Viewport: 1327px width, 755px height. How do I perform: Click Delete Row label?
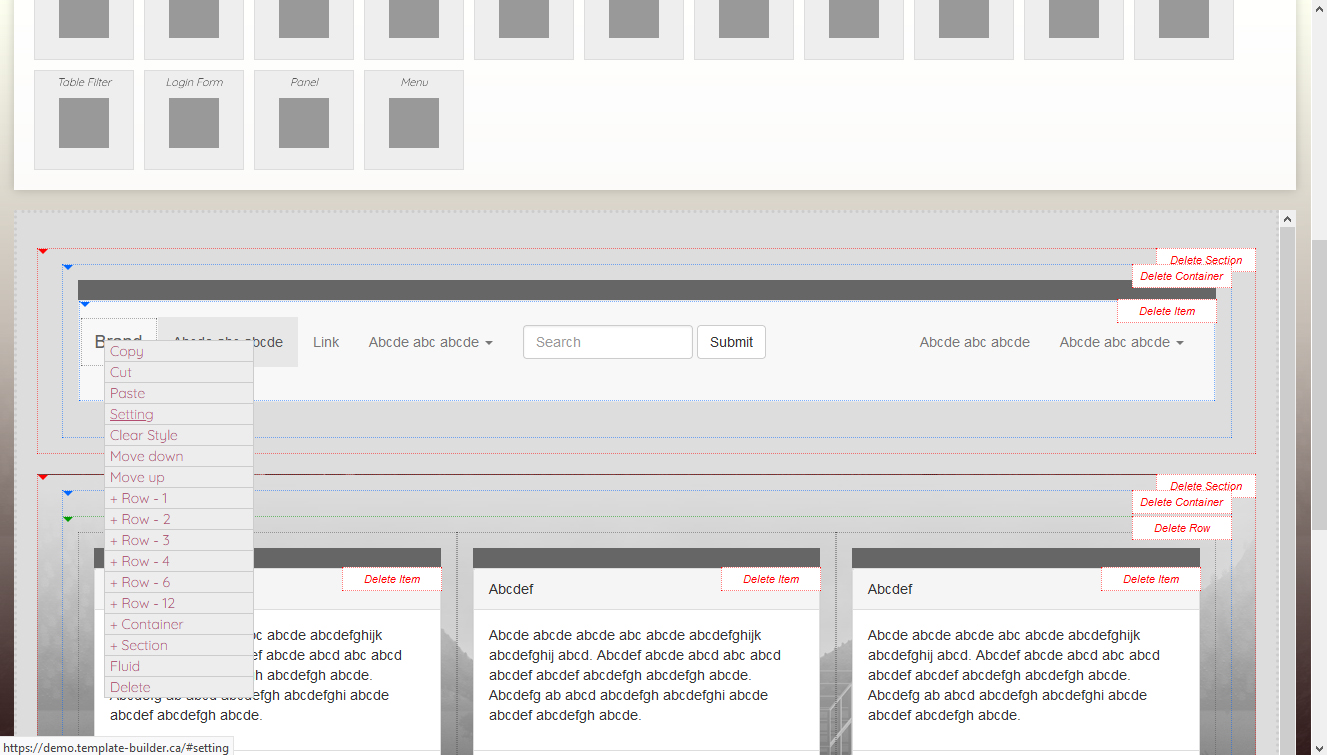pyautogui.click(x=1182, y=528)
